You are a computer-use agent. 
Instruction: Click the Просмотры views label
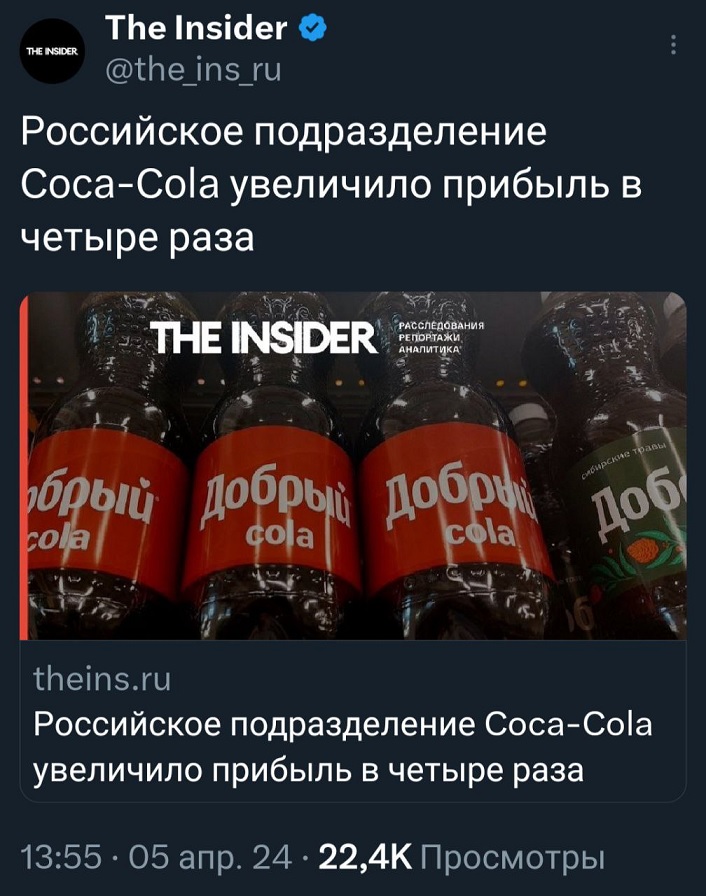coord(512,858)
